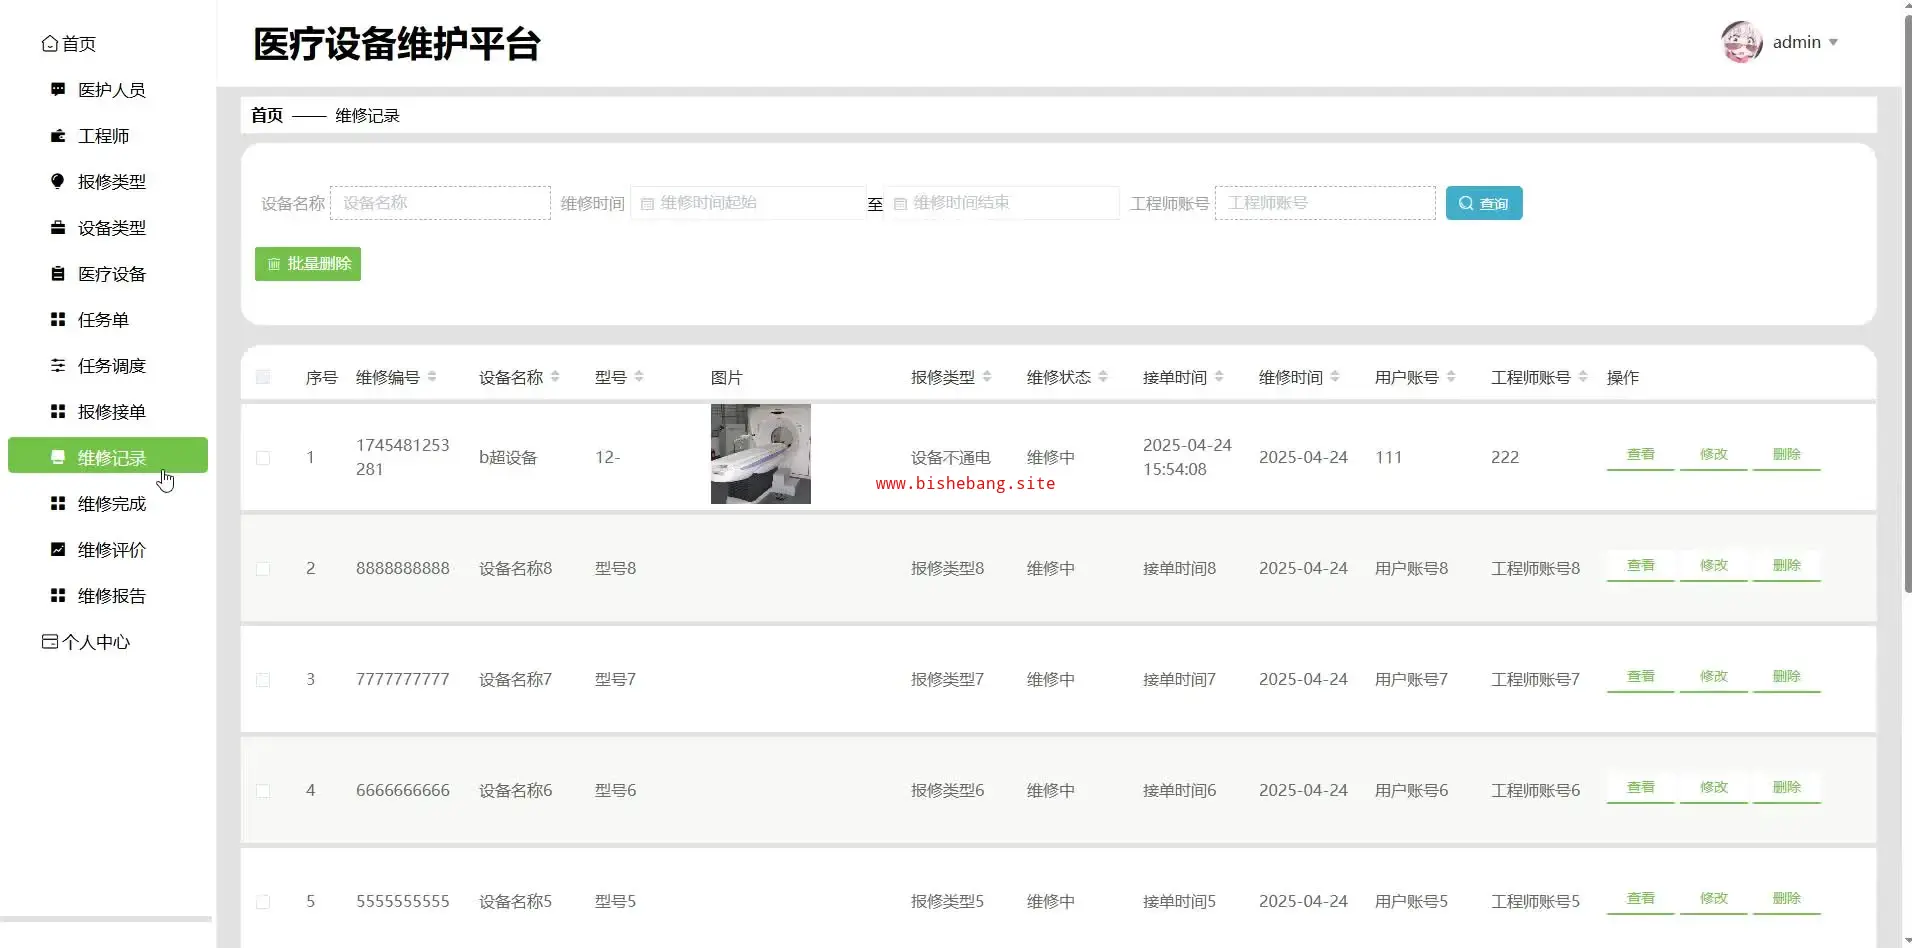The width and height of the screenshot is (1912, 948).
Task: Click the admin user avatar
Action: pos(1741,42)
